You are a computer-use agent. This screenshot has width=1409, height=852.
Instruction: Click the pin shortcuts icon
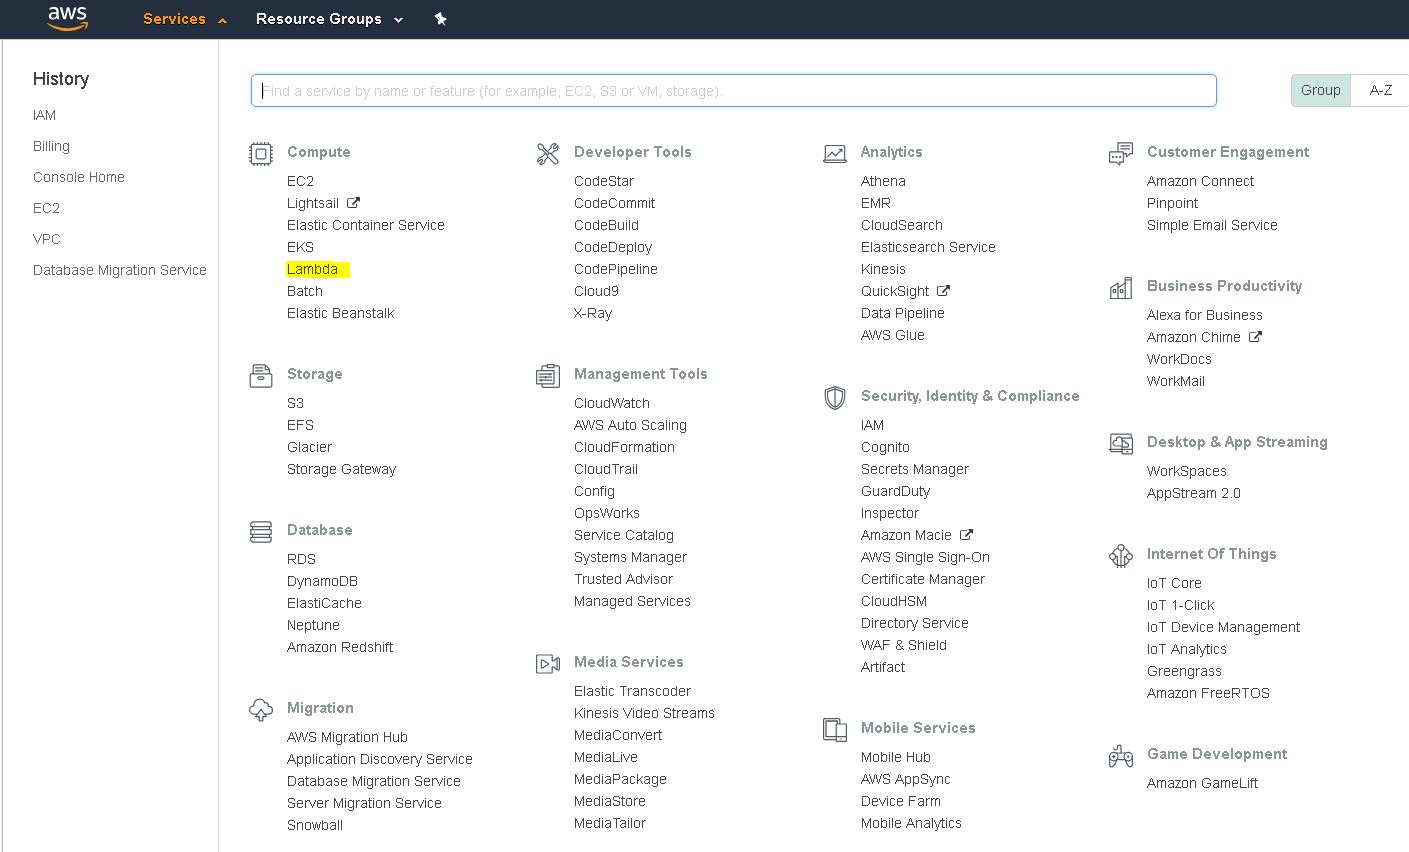pyautogui.click(x=440, y=19)
